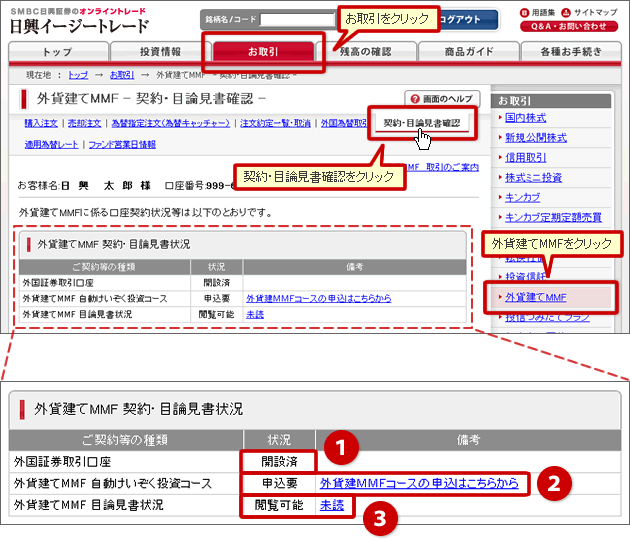
Task: Click the Q&A・お問い合わせ button
Action: (569, 27)
